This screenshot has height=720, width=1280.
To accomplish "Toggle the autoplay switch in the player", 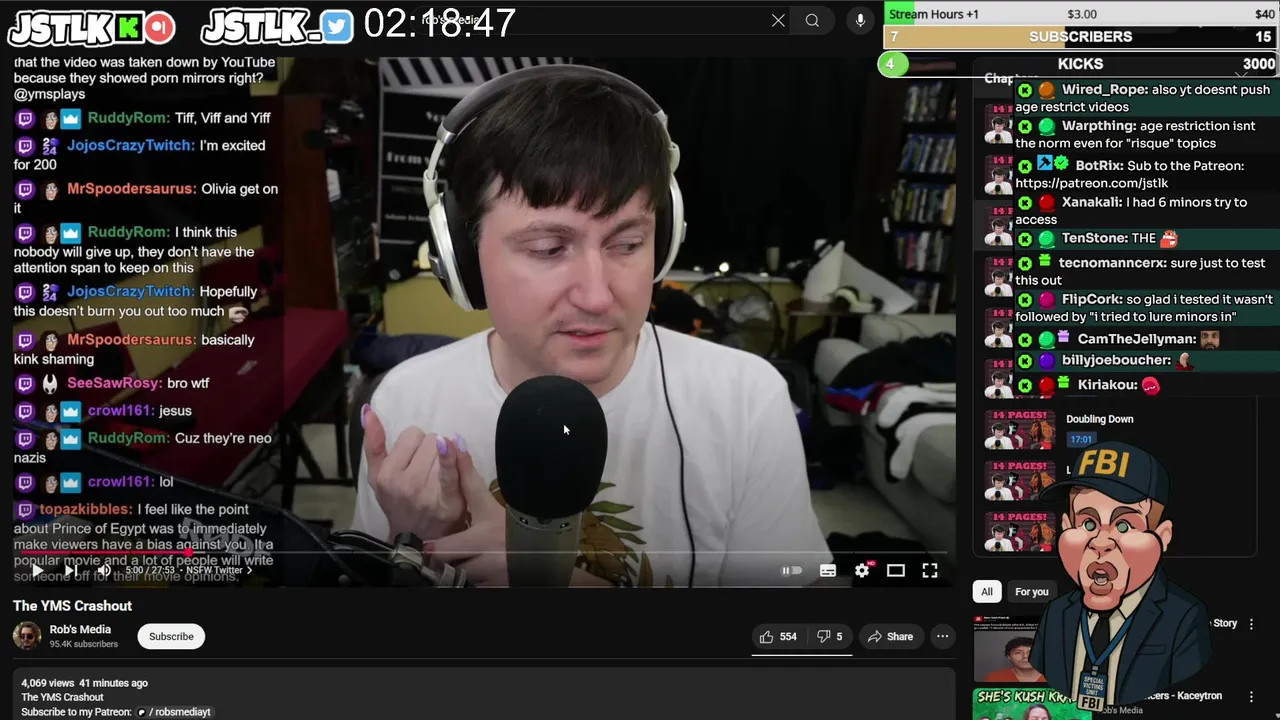I will coord(791,570).
